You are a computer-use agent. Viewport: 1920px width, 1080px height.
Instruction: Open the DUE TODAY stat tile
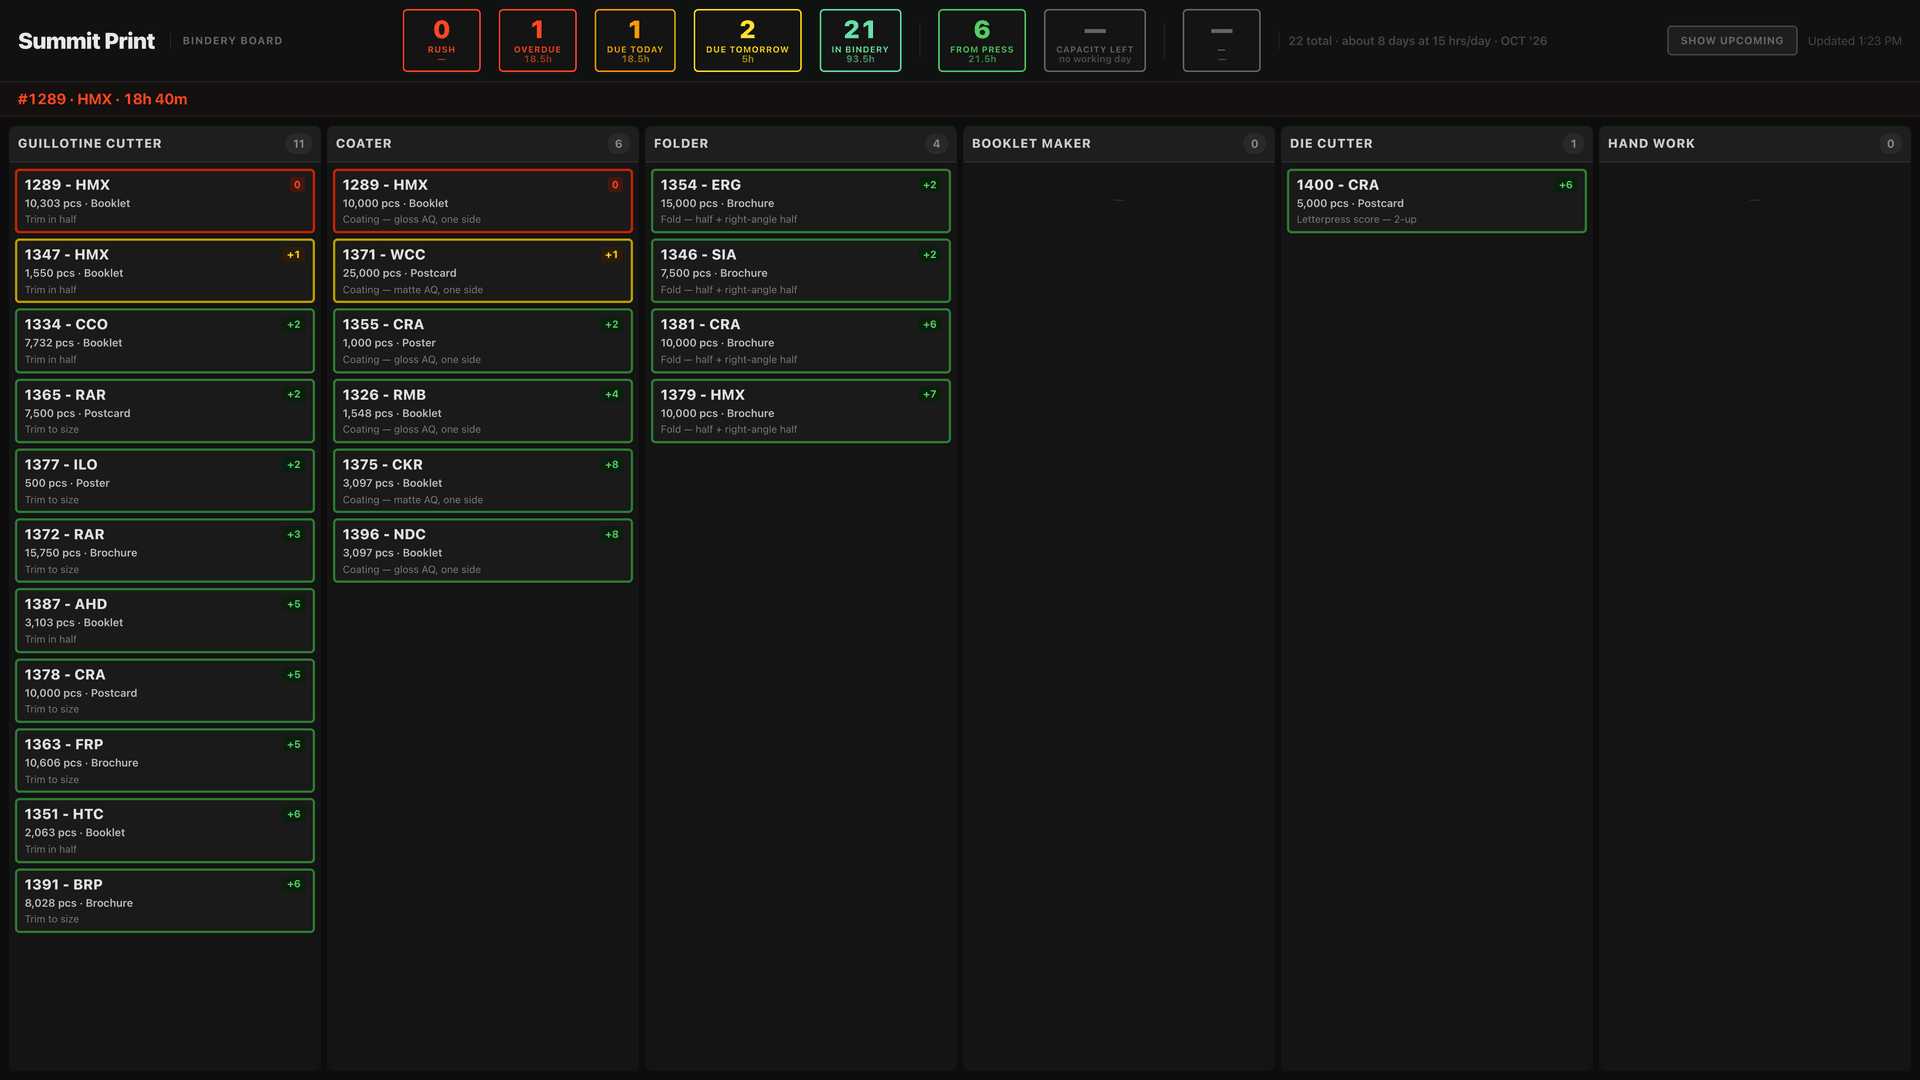(635, 41)
